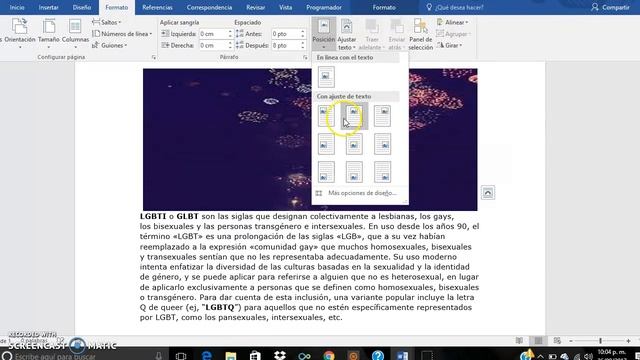
Task: Open the Panel de selección
Action: pyautogui.click(x=420, y=34)
